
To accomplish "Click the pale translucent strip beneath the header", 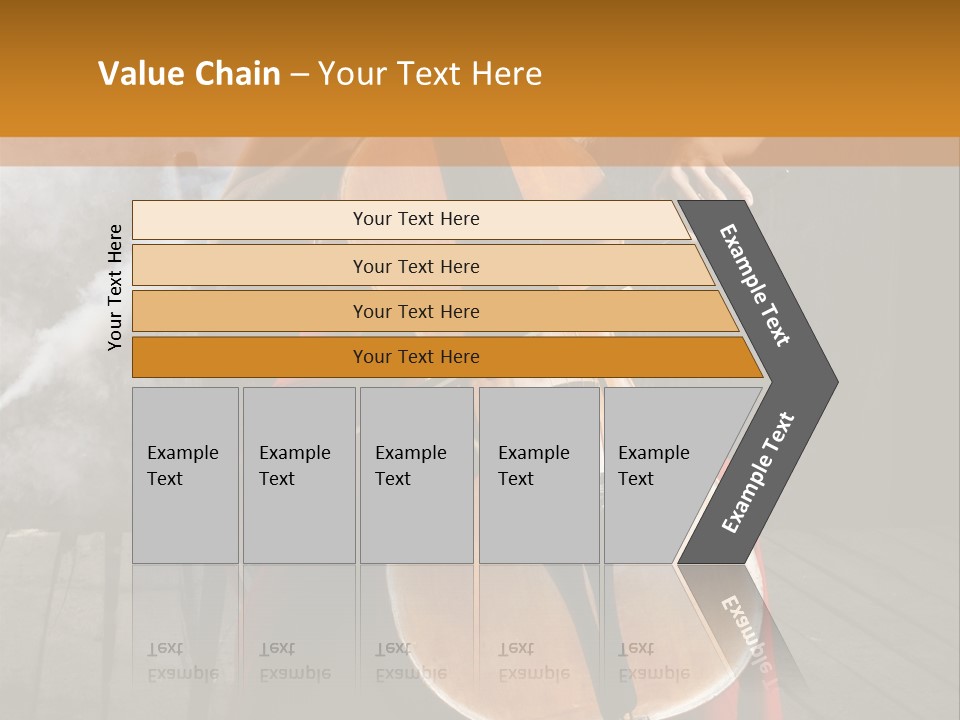I will click(x=480, y=151).
